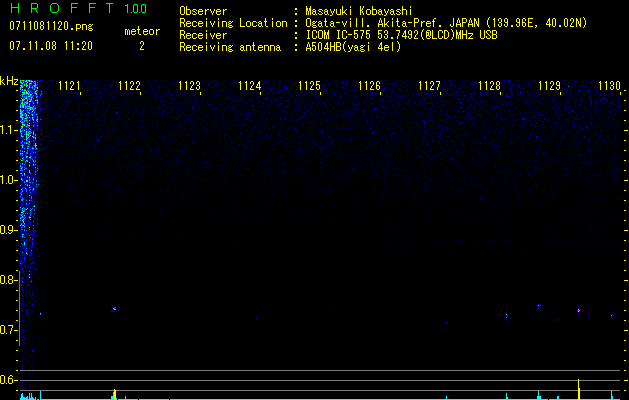Viewport: 629px width, 400px height.
Task: Click the 0.8 kHz frequency tick label
Action: 9,280
